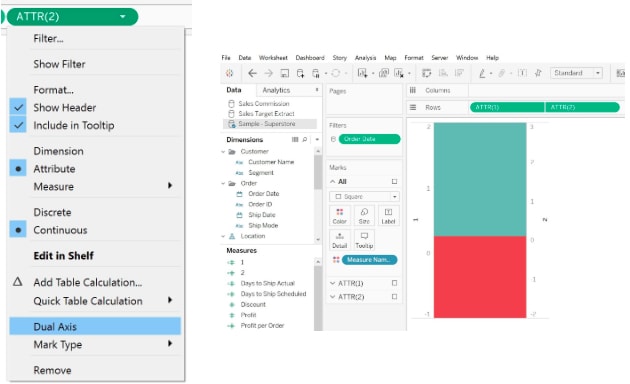630x384 pixels.
Task: Collapse the Location hierarchy in Dimensions
Action: [223, 236]
